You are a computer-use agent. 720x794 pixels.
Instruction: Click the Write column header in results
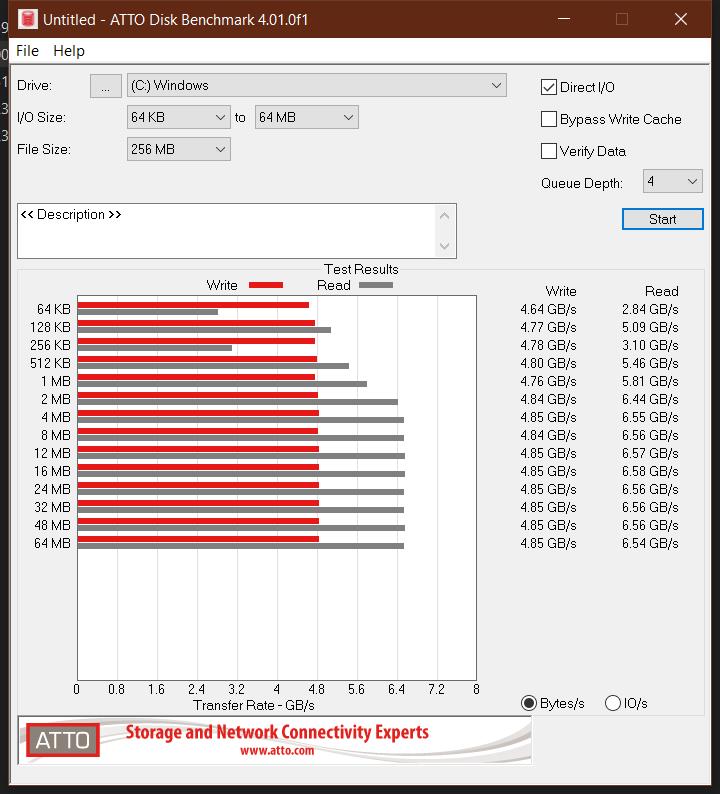[x=561, y=291]
